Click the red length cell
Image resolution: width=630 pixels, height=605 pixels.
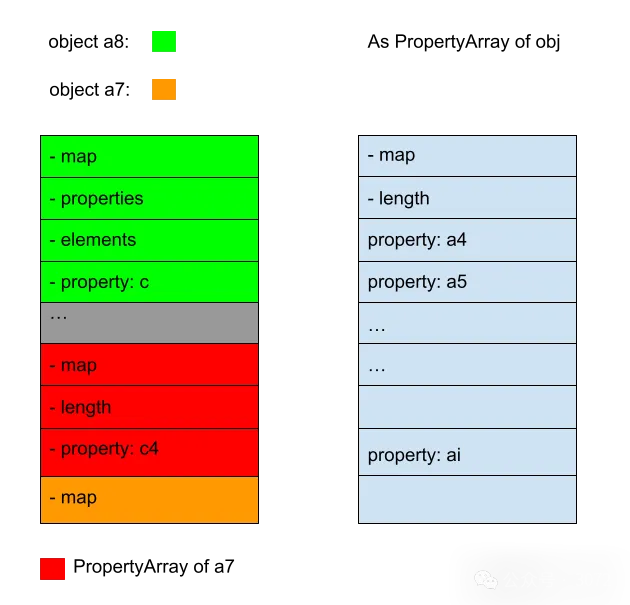[x=149, y=407]
